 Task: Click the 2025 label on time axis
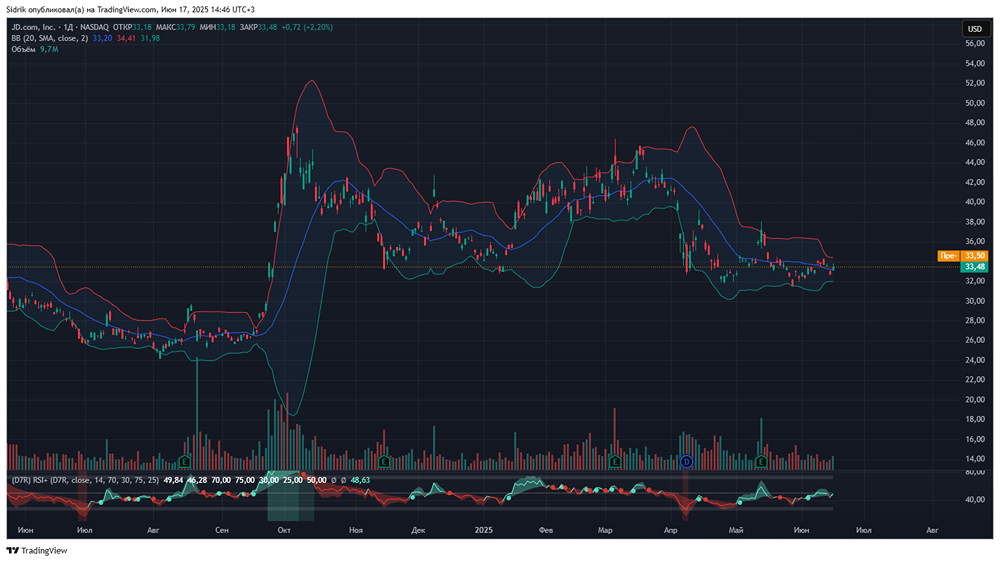[x=484, y=528]
